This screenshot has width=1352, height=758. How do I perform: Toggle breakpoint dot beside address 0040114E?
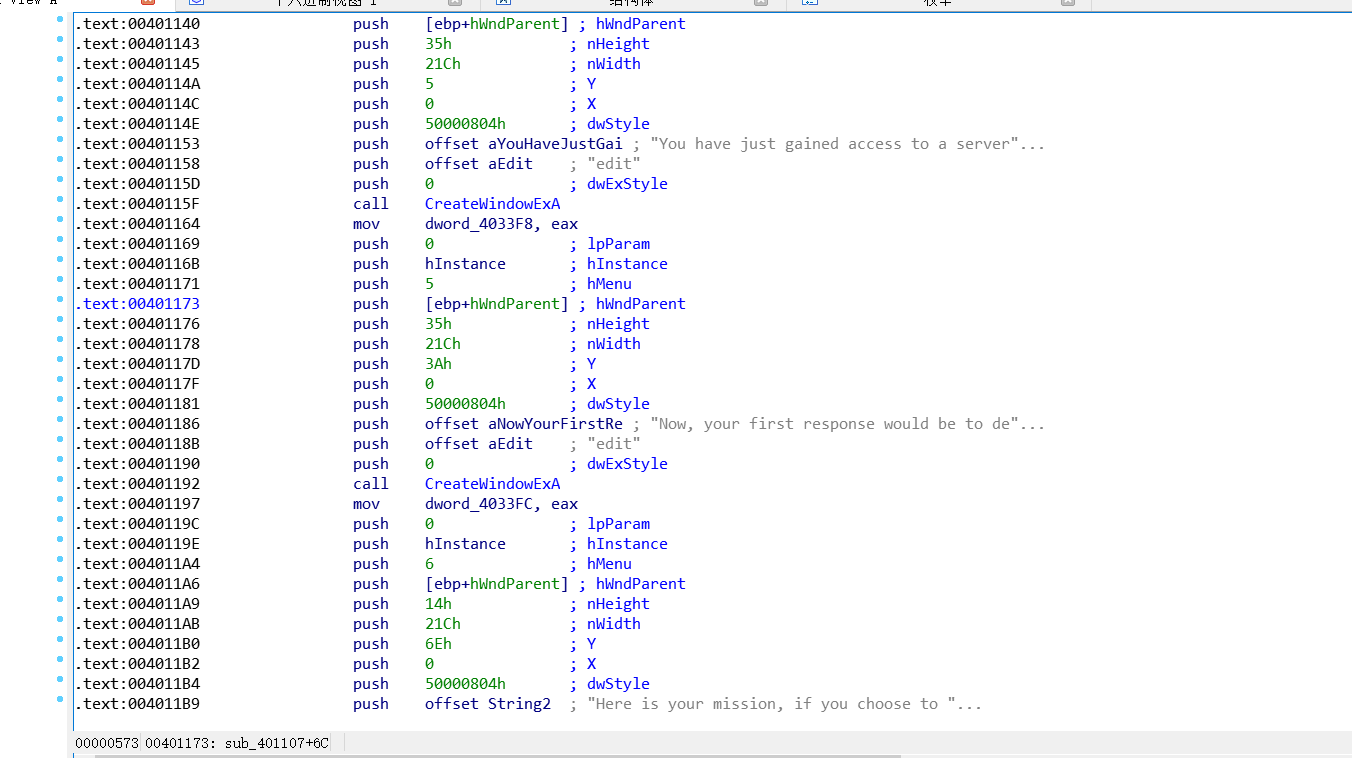click(60, 119)
